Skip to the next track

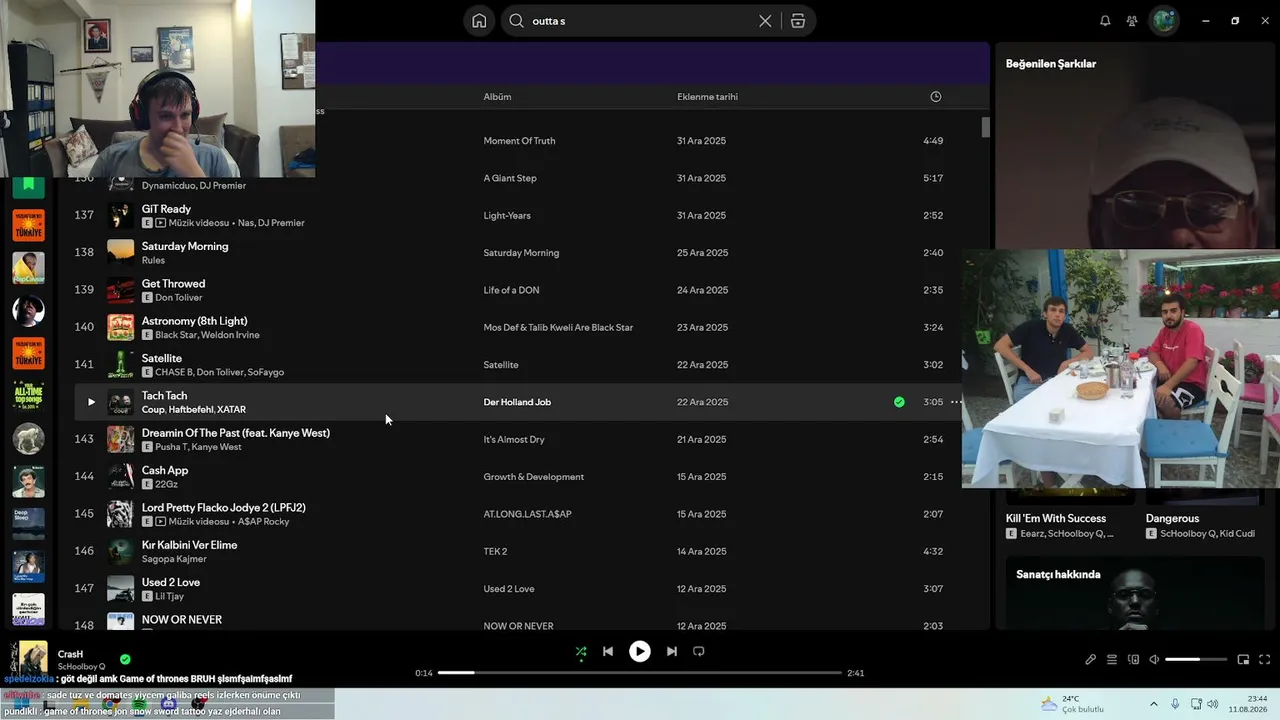(x=672, y=651)
